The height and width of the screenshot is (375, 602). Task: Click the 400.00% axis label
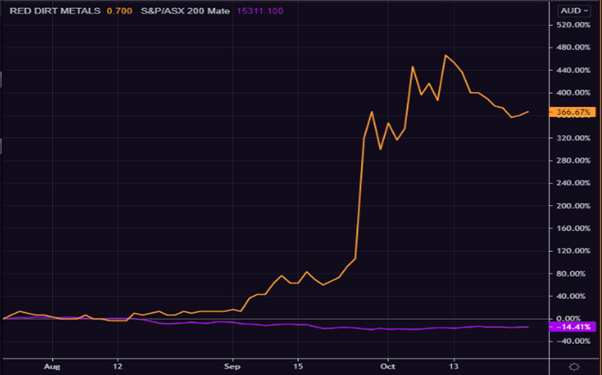[x=572, y=93]
